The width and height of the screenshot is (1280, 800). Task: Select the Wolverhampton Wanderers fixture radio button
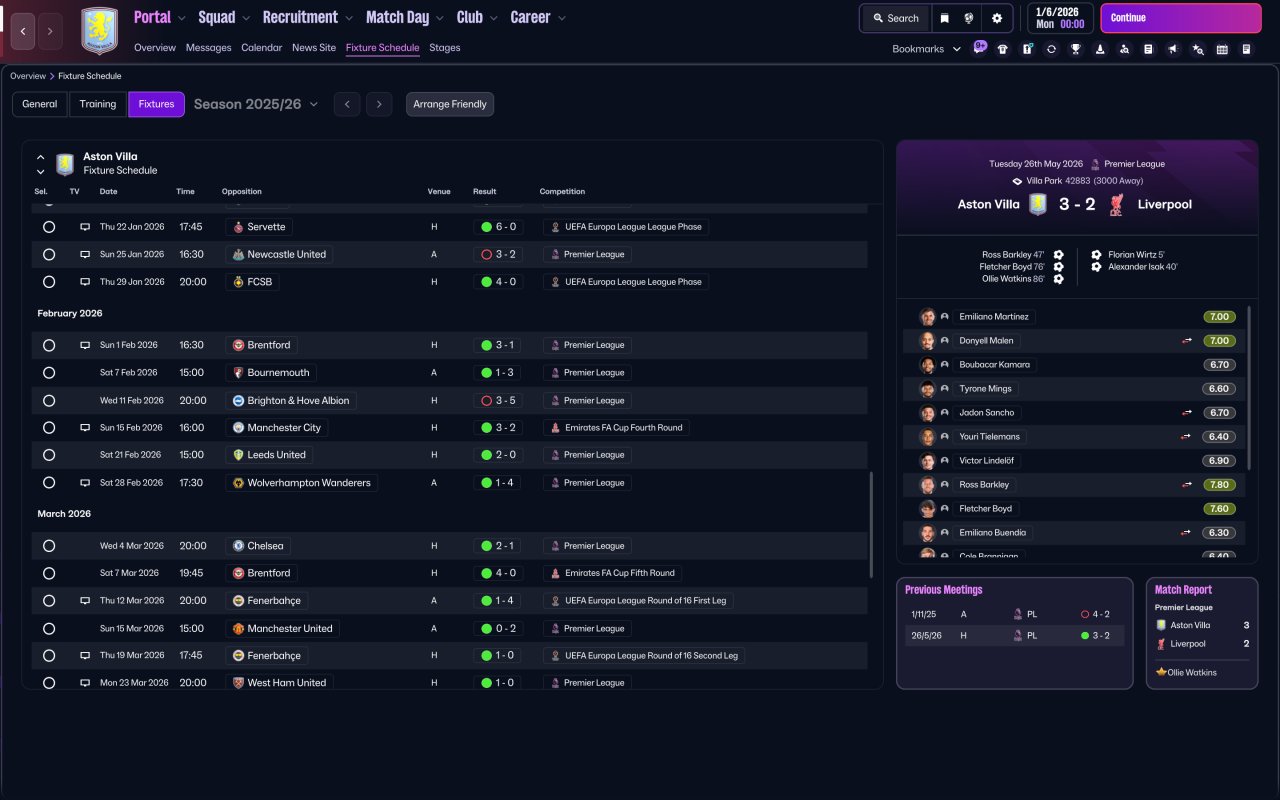click(49, 483)
